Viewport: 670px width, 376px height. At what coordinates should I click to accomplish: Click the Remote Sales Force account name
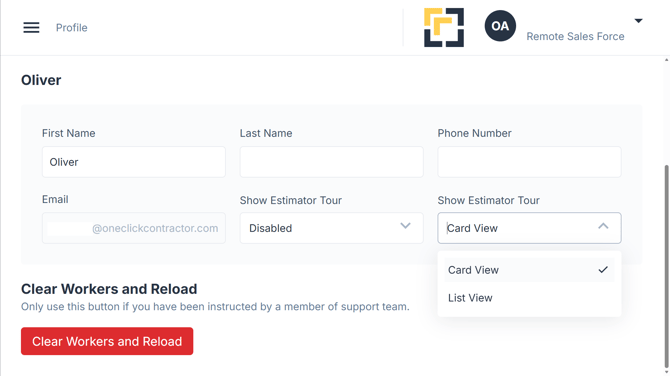(x=575, y=36)
